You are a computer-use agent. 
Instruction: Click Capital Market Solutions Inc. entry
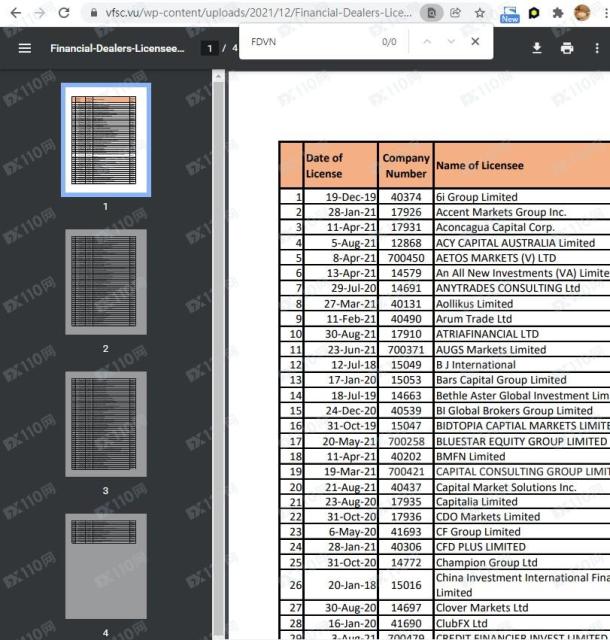tap(506, 487)
